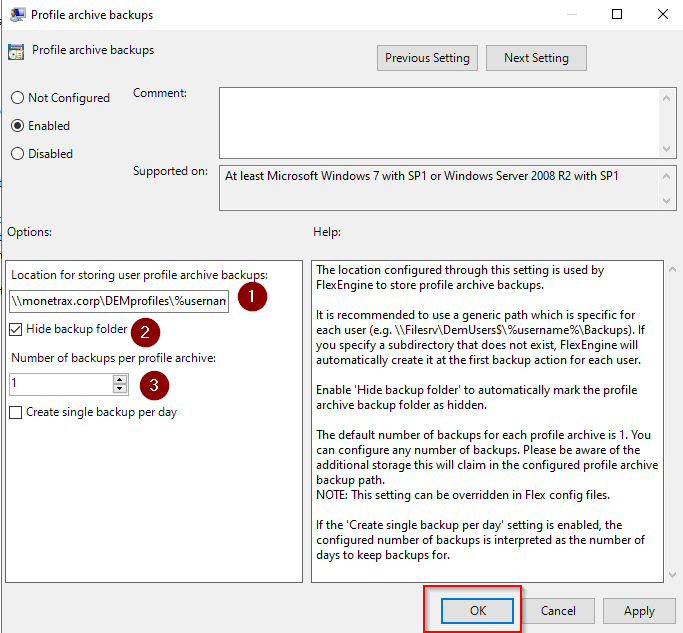The image size is (683, 633).
Task: Select the Enabled radio option
Action: 17,126
